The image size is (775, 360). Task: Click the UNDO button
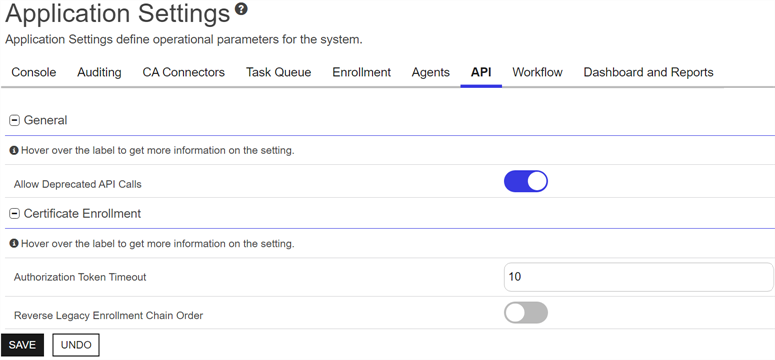point(76,345)
